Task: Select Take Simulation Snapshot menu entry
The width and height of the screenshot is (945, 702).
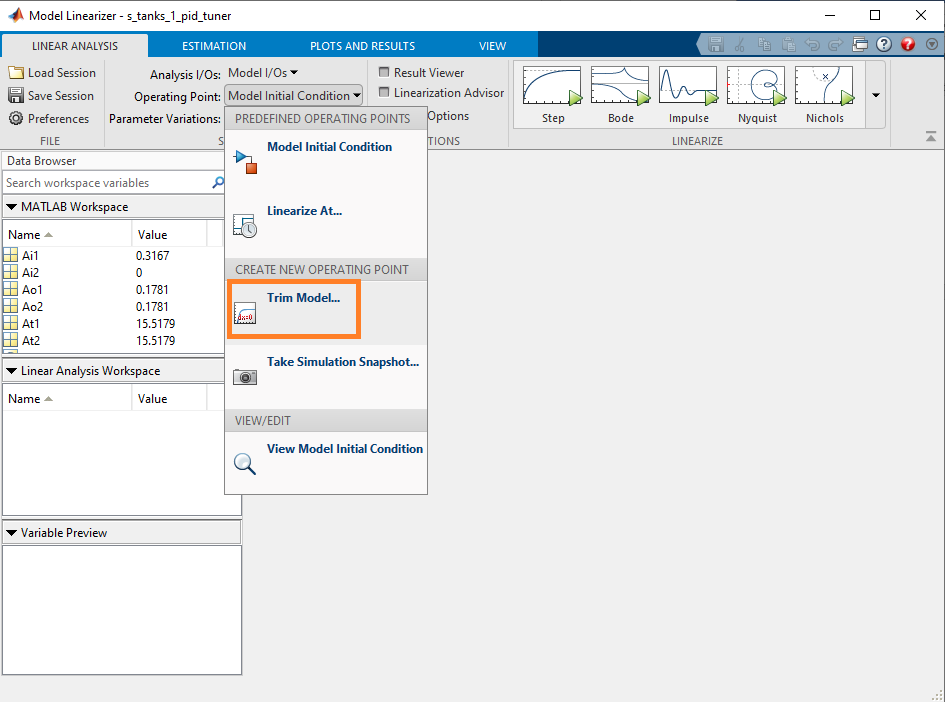Action: tap(342, 362)
